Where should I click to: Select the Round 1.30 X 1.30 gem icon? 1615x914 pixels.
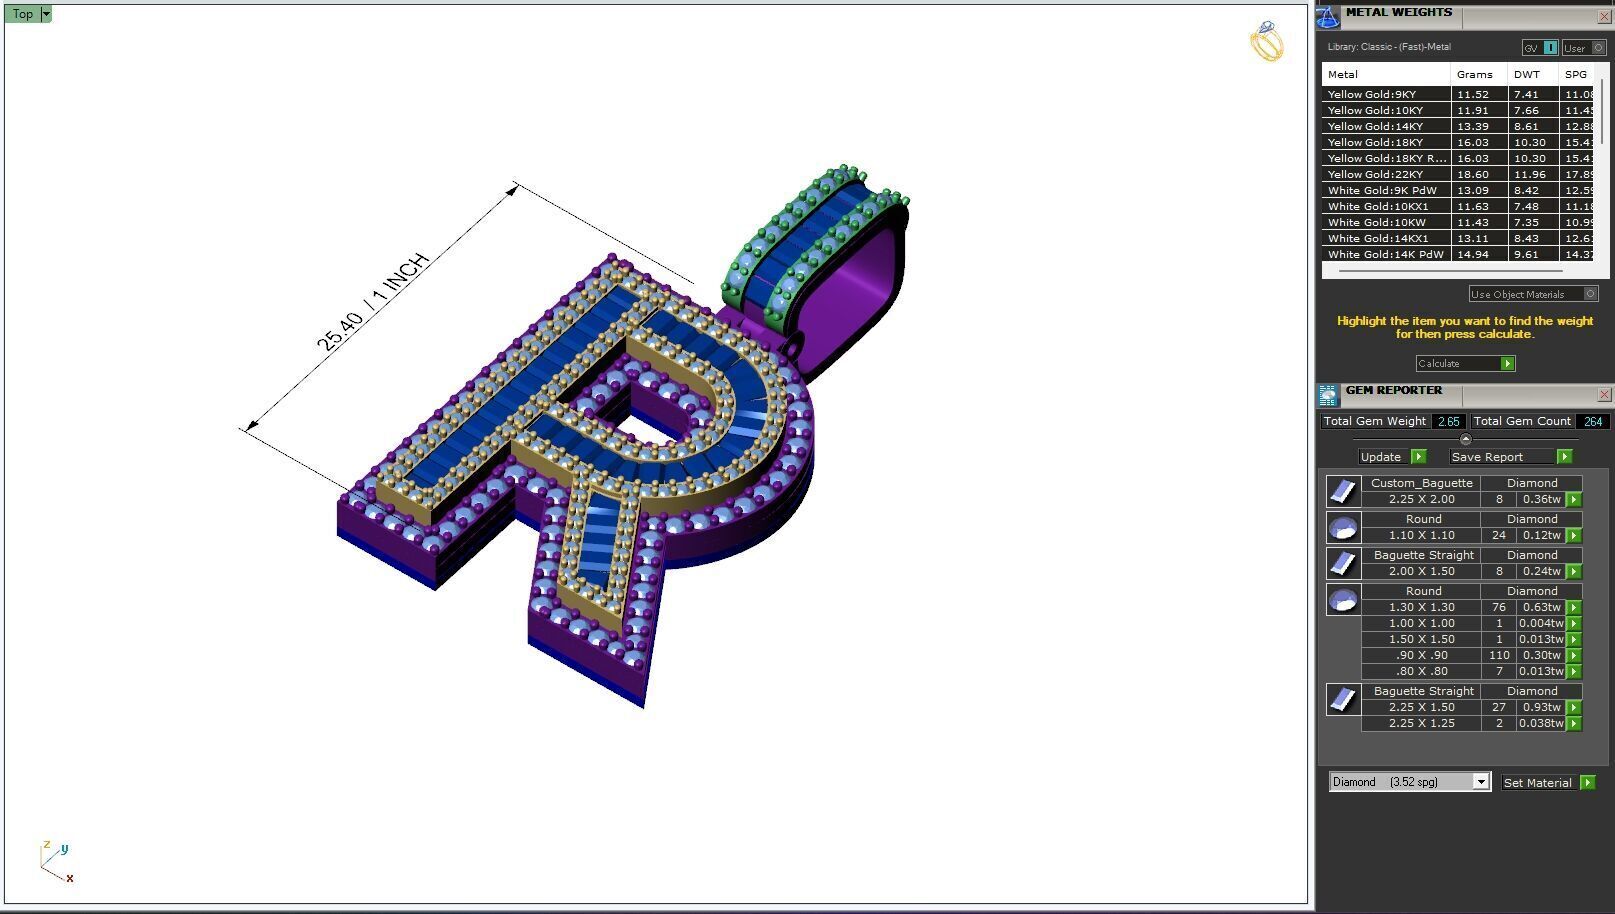1343,599
